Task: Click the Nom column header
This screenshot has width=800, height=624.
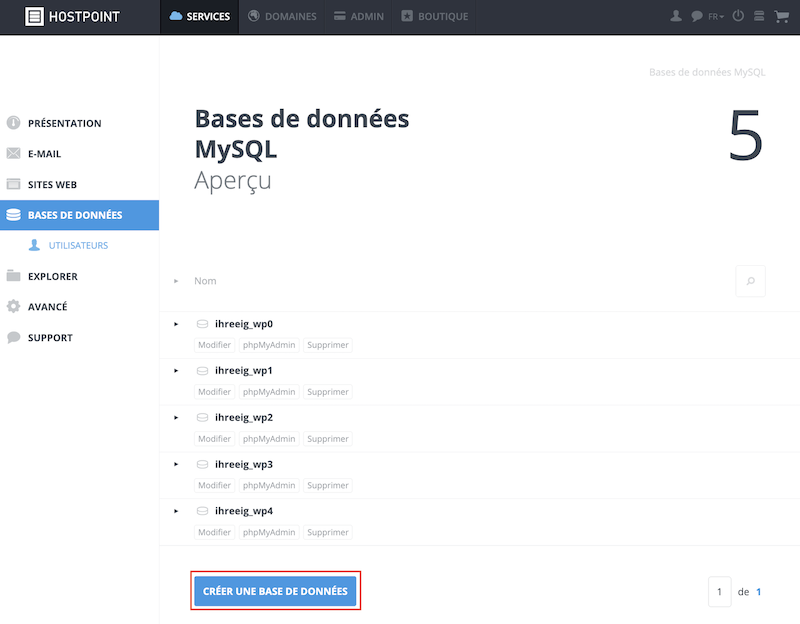Action: (x=205, y=281)
